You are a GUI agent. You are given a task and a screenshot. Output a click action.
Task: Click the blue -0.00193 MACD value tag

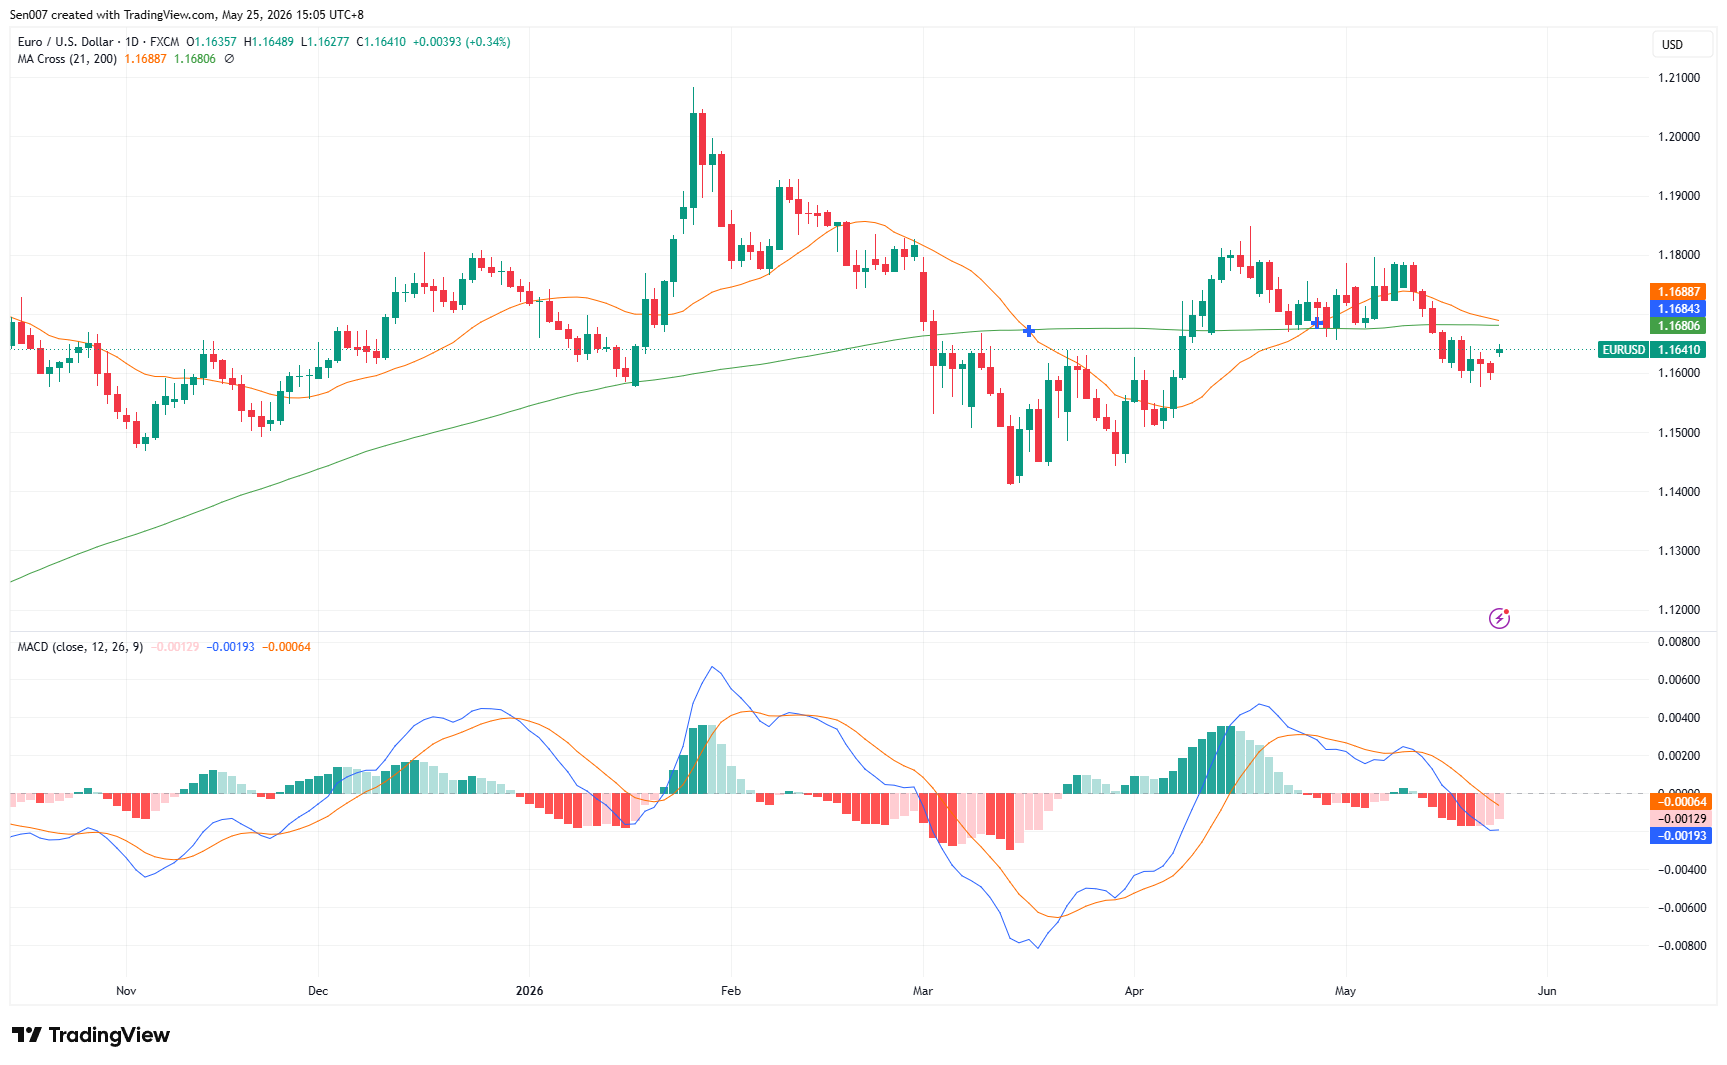coord(1680,836)
